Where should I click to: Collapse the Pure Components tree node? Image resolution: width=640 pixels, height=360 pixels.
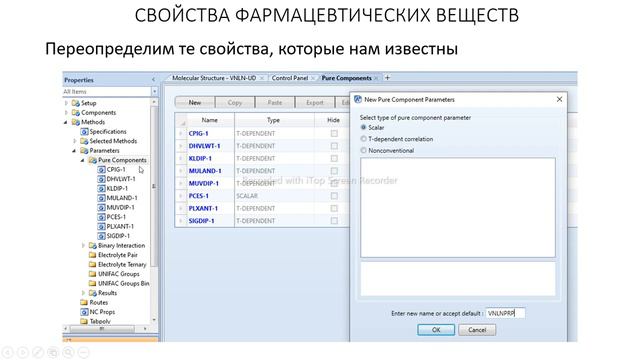83,160
